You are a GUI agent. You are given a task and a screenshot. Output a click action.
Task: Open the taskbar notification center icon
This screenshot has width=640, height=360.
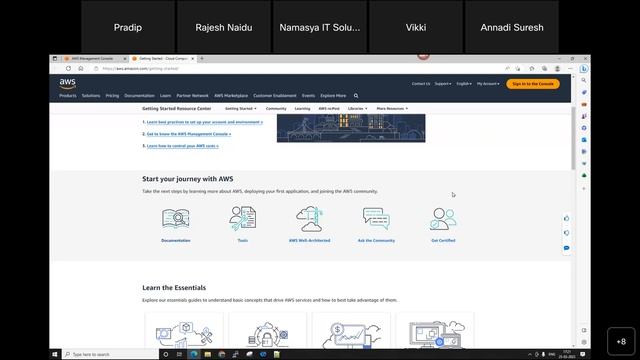583,354
